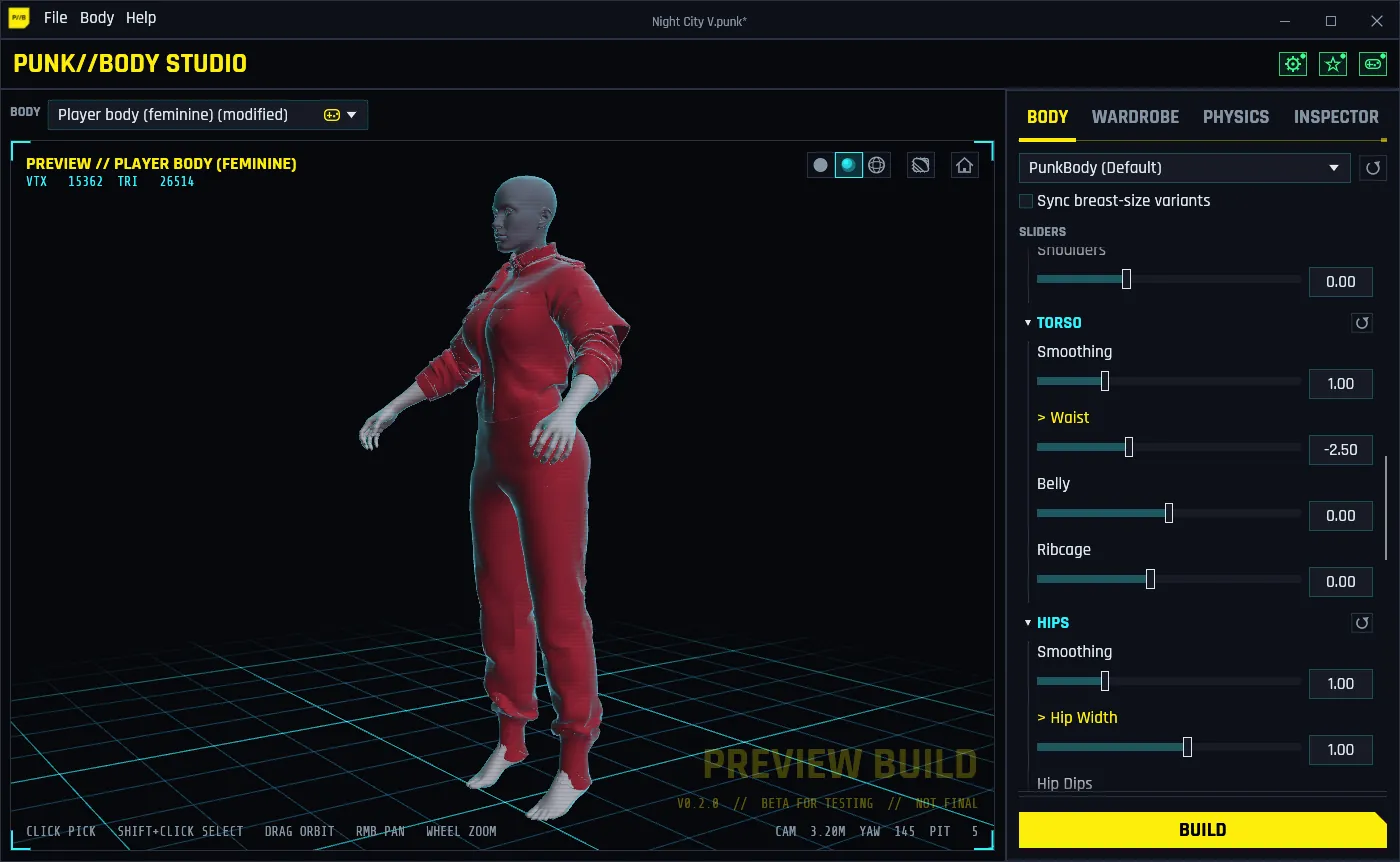Click the sliders panel vertical scrollbar
The width and height of the screenshot is (1400, 862).
[1386, 508]
